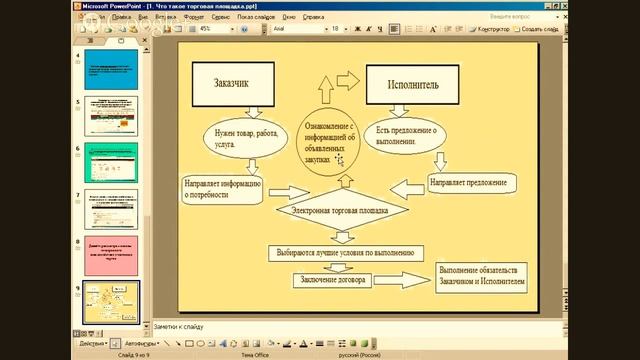Viewport: 640px width, 360px height.
Task: Open the zoom 45% dropdown
Action: [x=233, y=29]
